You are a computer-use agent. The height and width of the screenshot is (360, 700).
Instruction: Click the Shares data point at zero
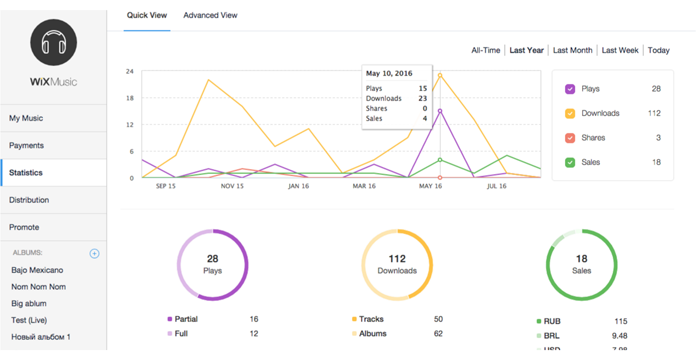[440, 178]
